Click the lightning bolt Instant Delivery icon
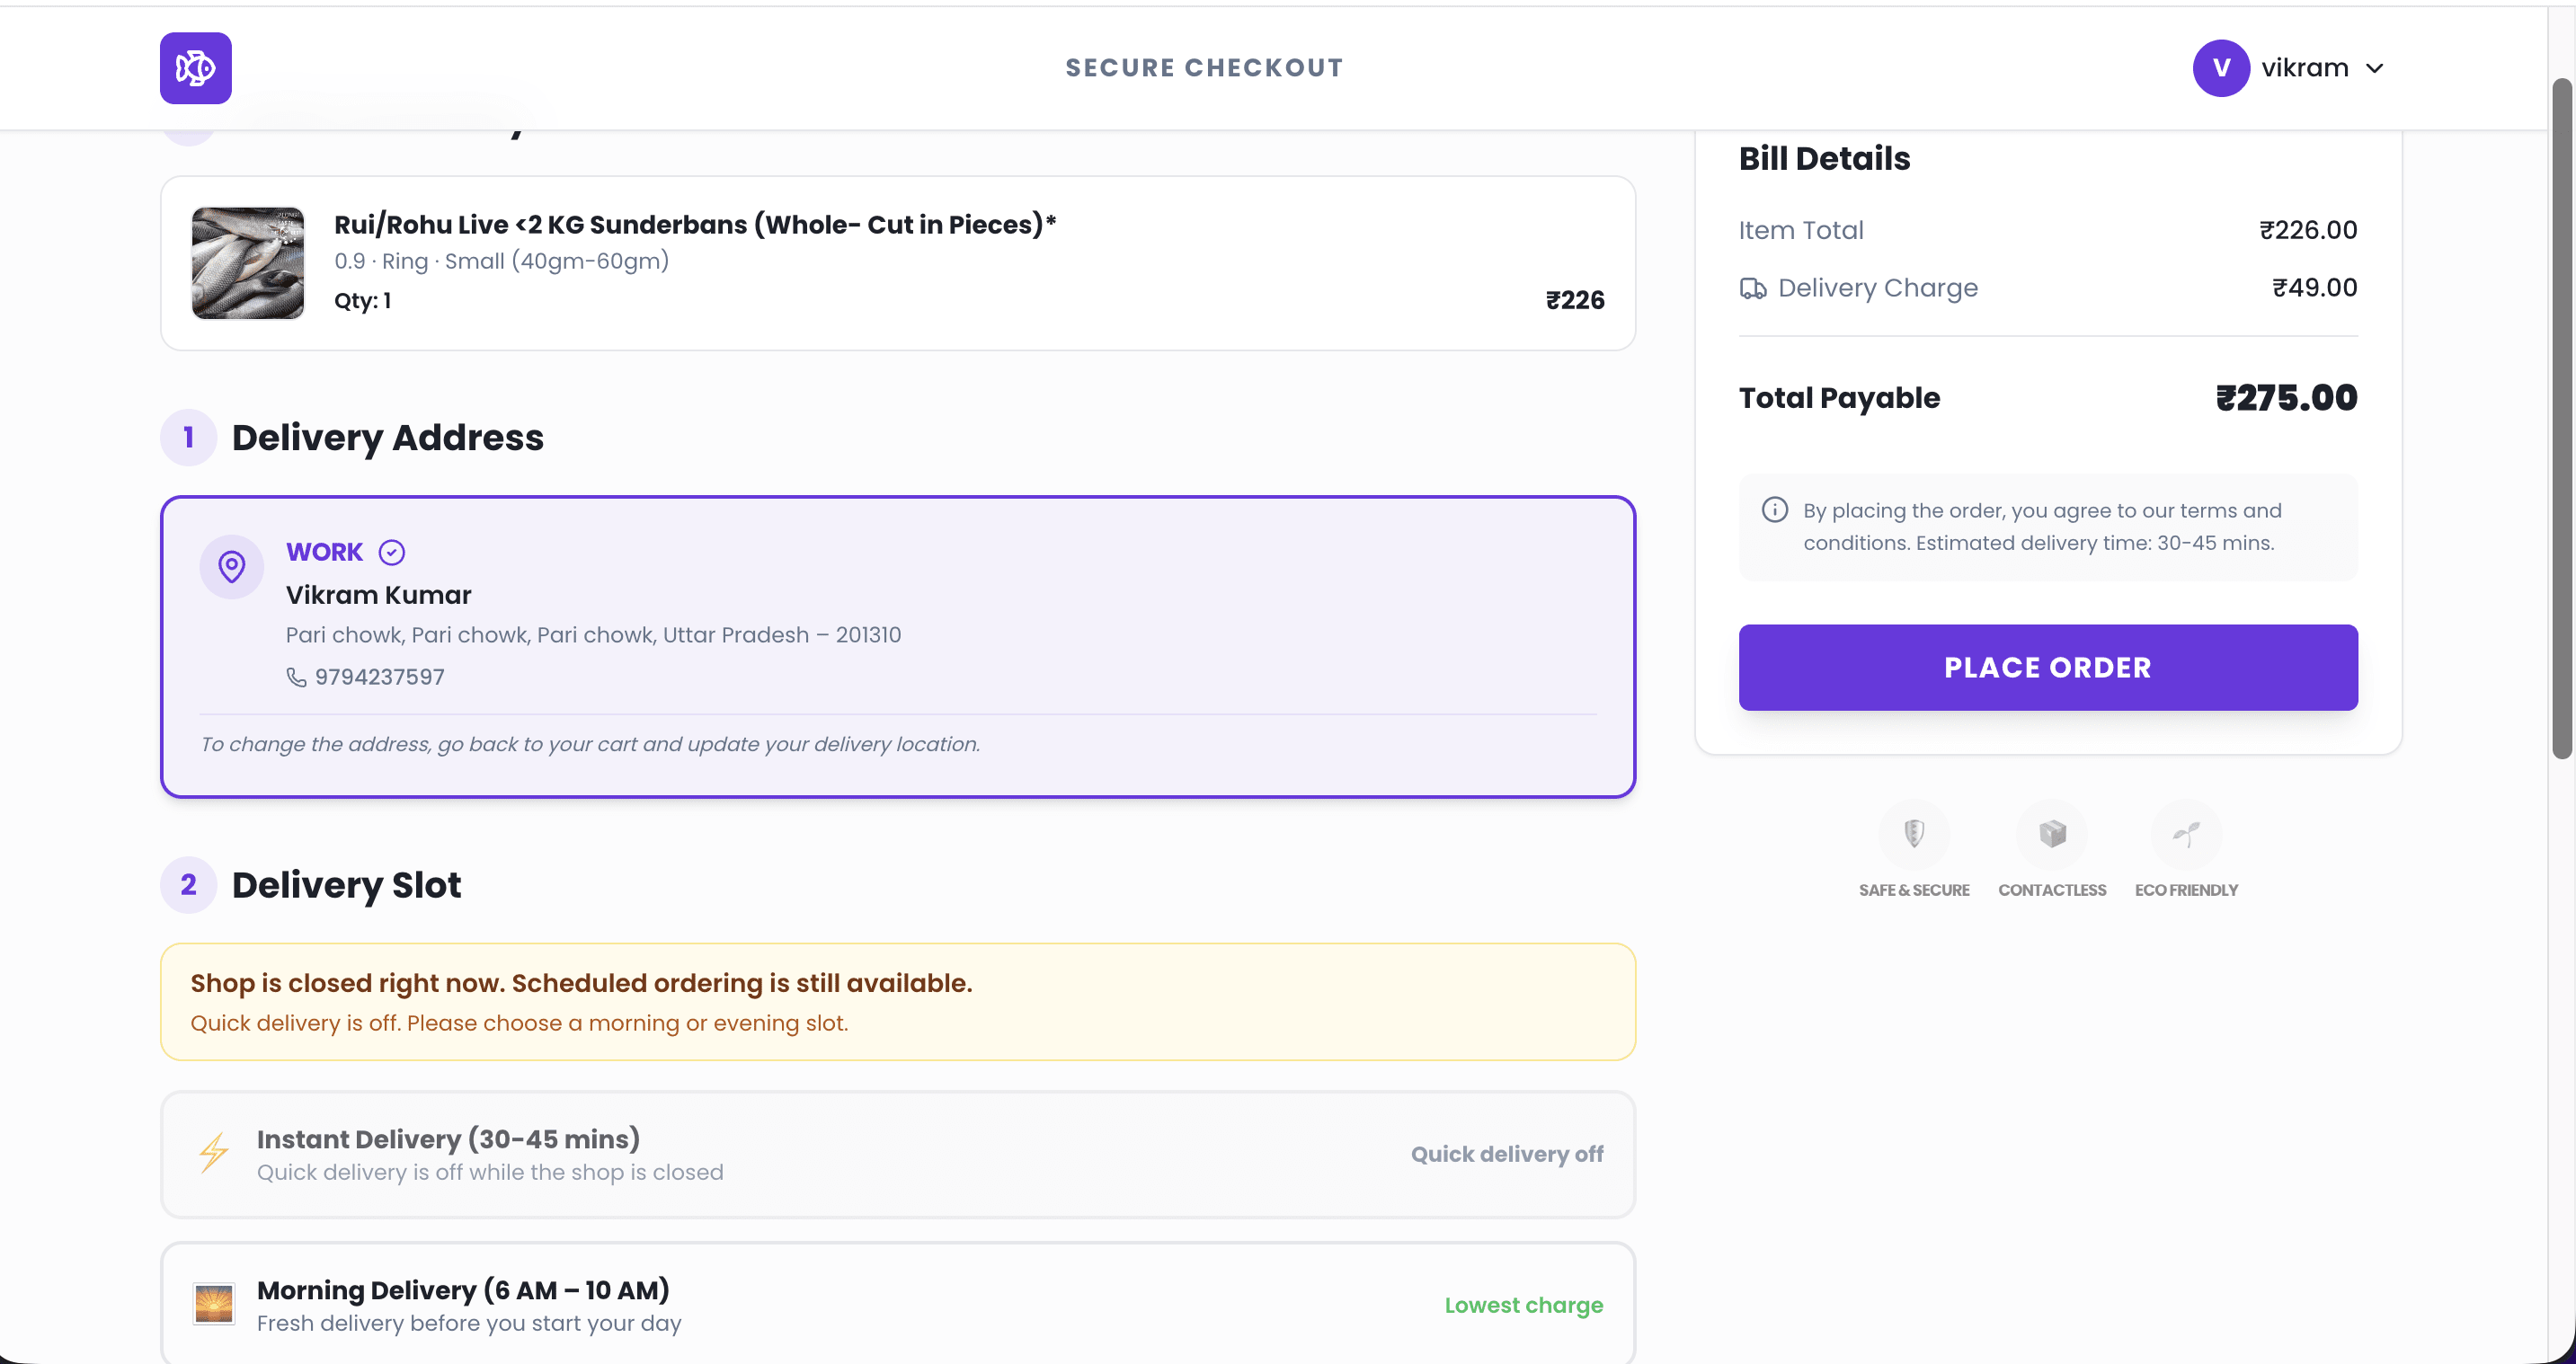 (x=213, y=1153)
